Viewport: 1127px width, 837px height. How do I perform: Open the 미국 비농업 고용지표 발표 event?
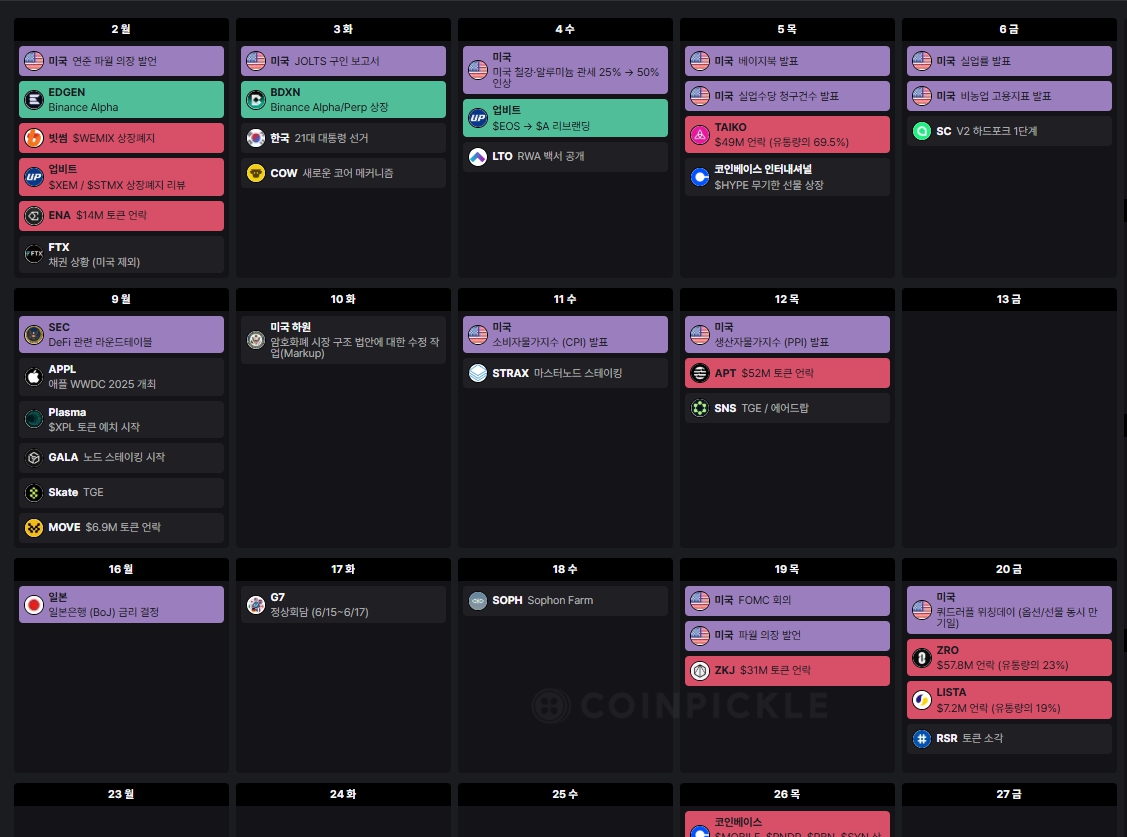click(x=1009, y=96)
